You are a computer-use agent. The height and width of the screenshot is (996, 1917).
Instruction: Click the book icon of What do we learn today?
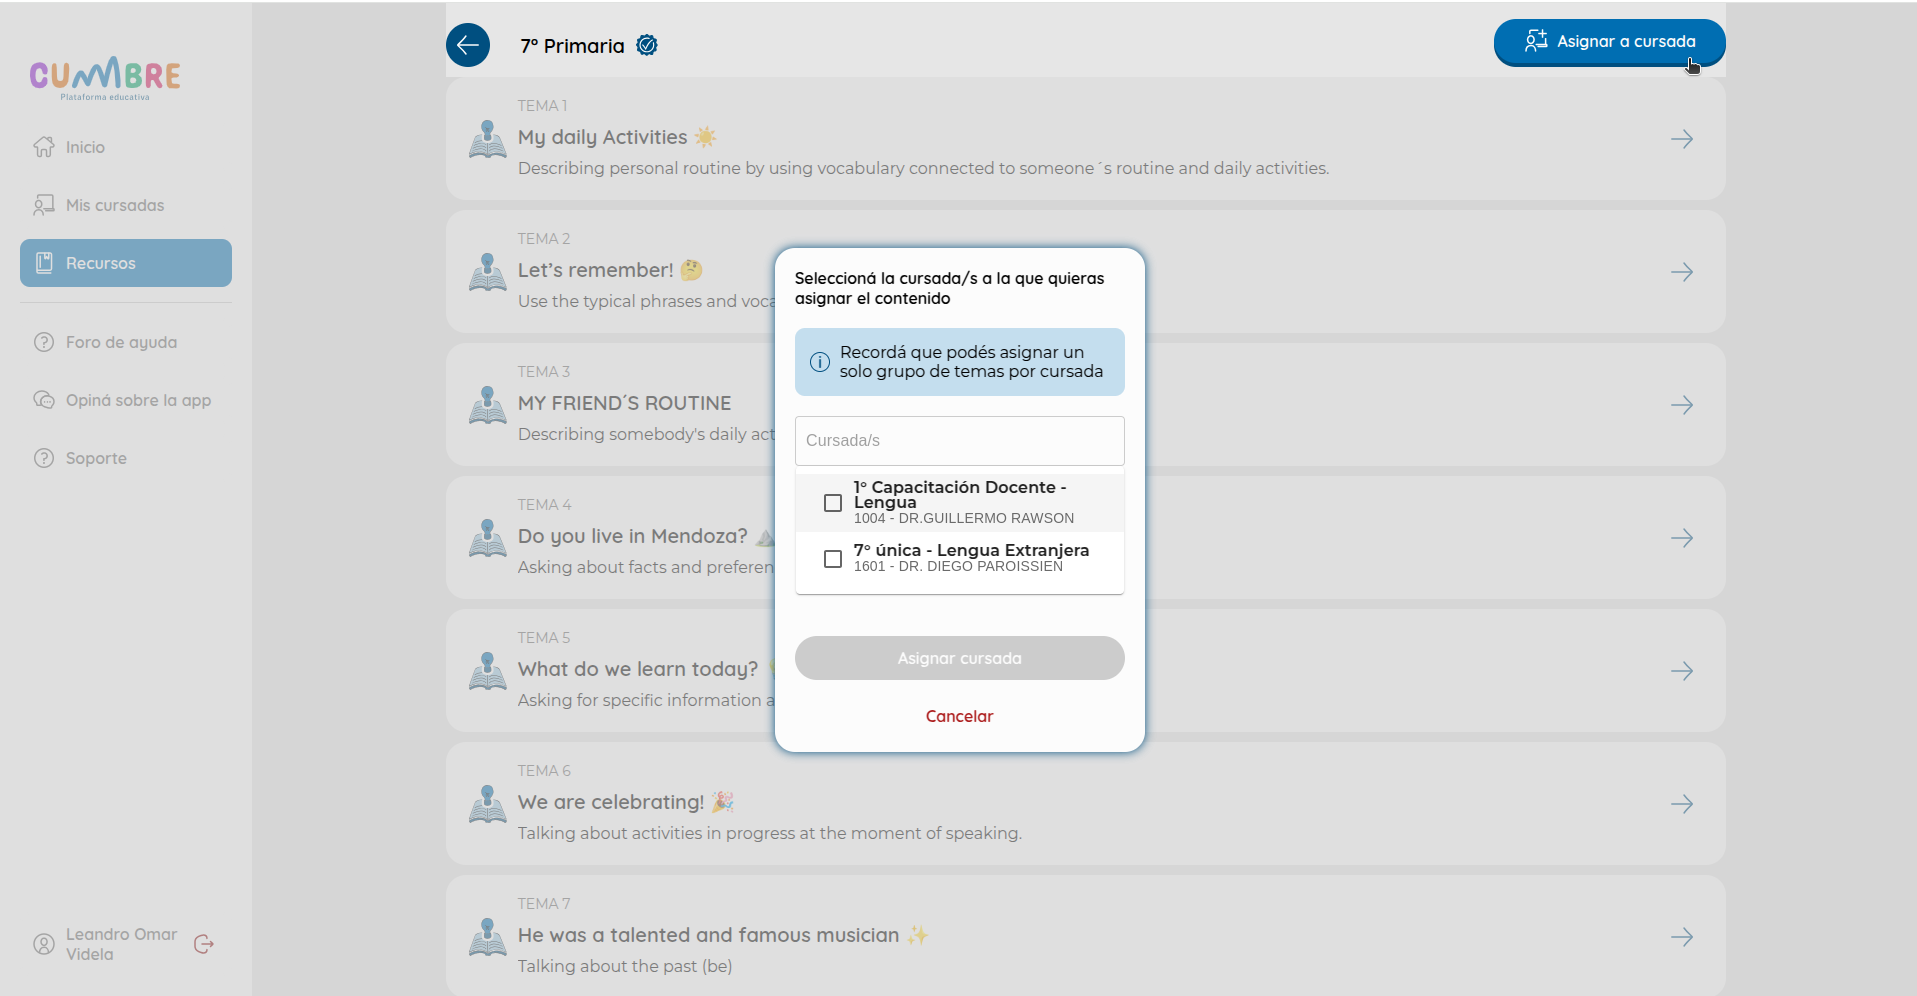(488, 671)
